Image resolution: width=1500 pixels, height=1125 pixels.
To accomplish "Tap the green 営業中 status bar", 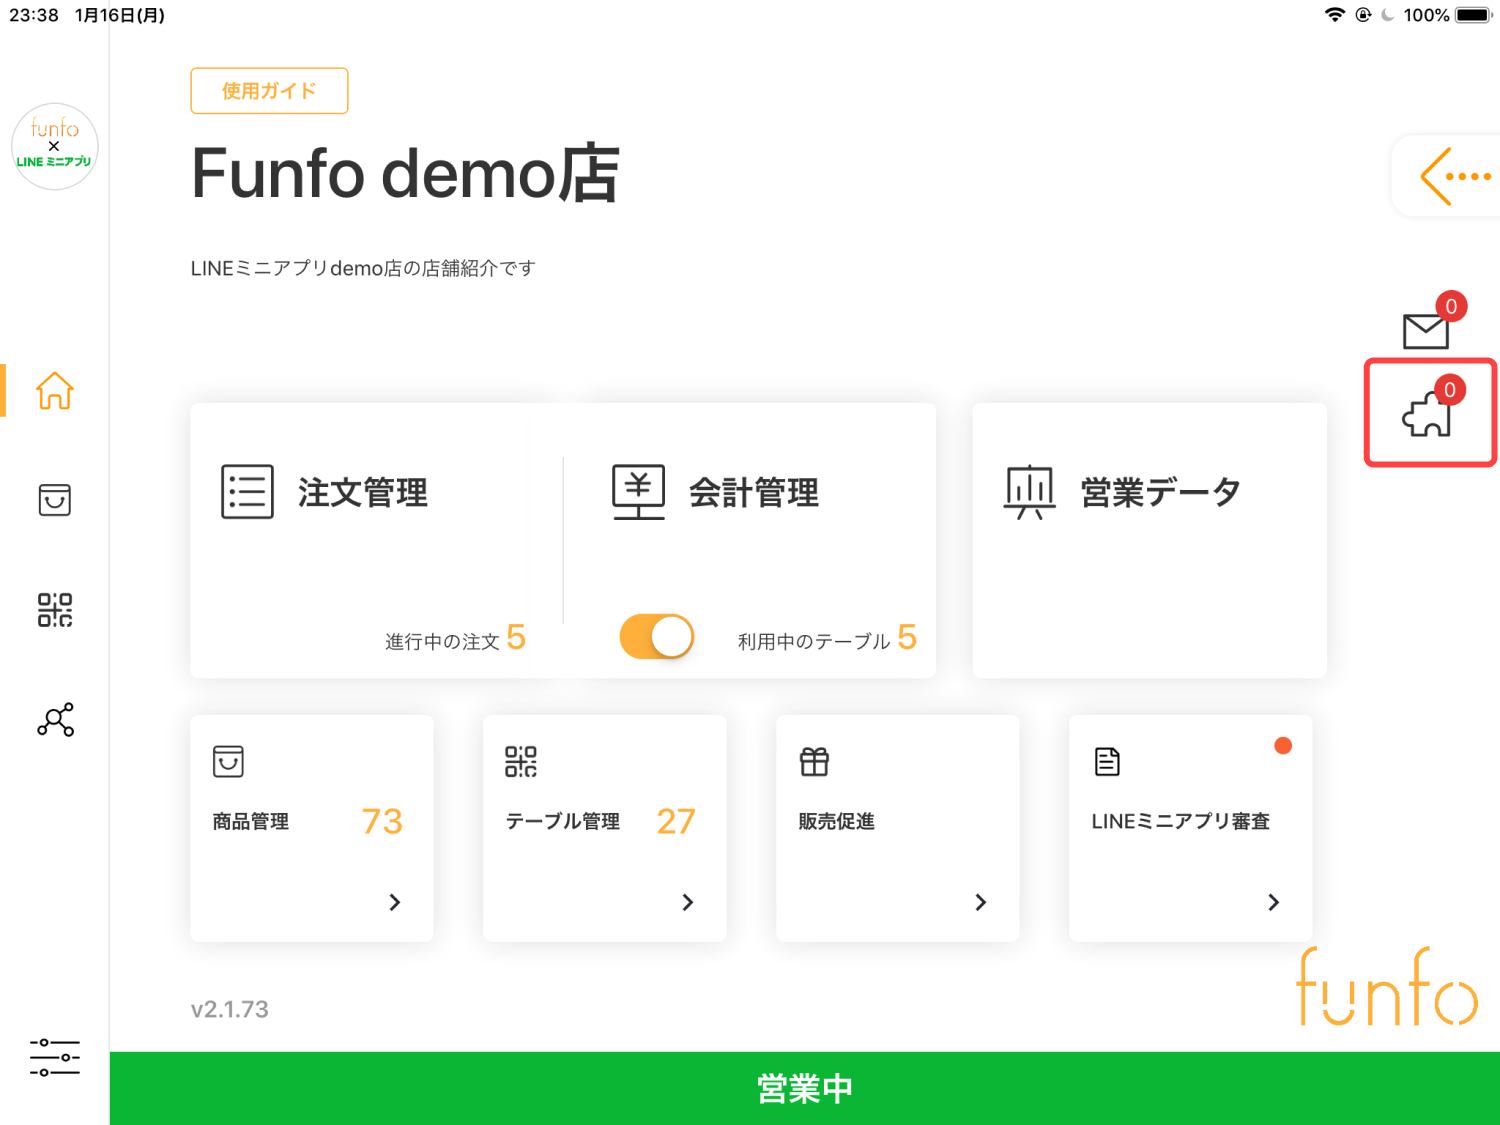I will (x=805, y=1088).
